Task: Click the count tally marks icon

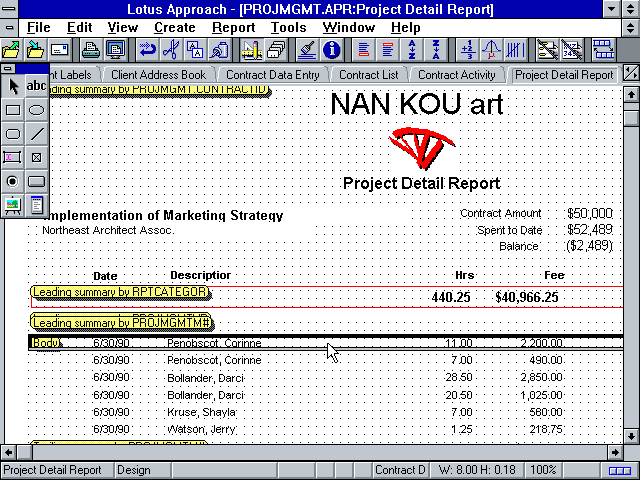Action: [x=516, y=50]
